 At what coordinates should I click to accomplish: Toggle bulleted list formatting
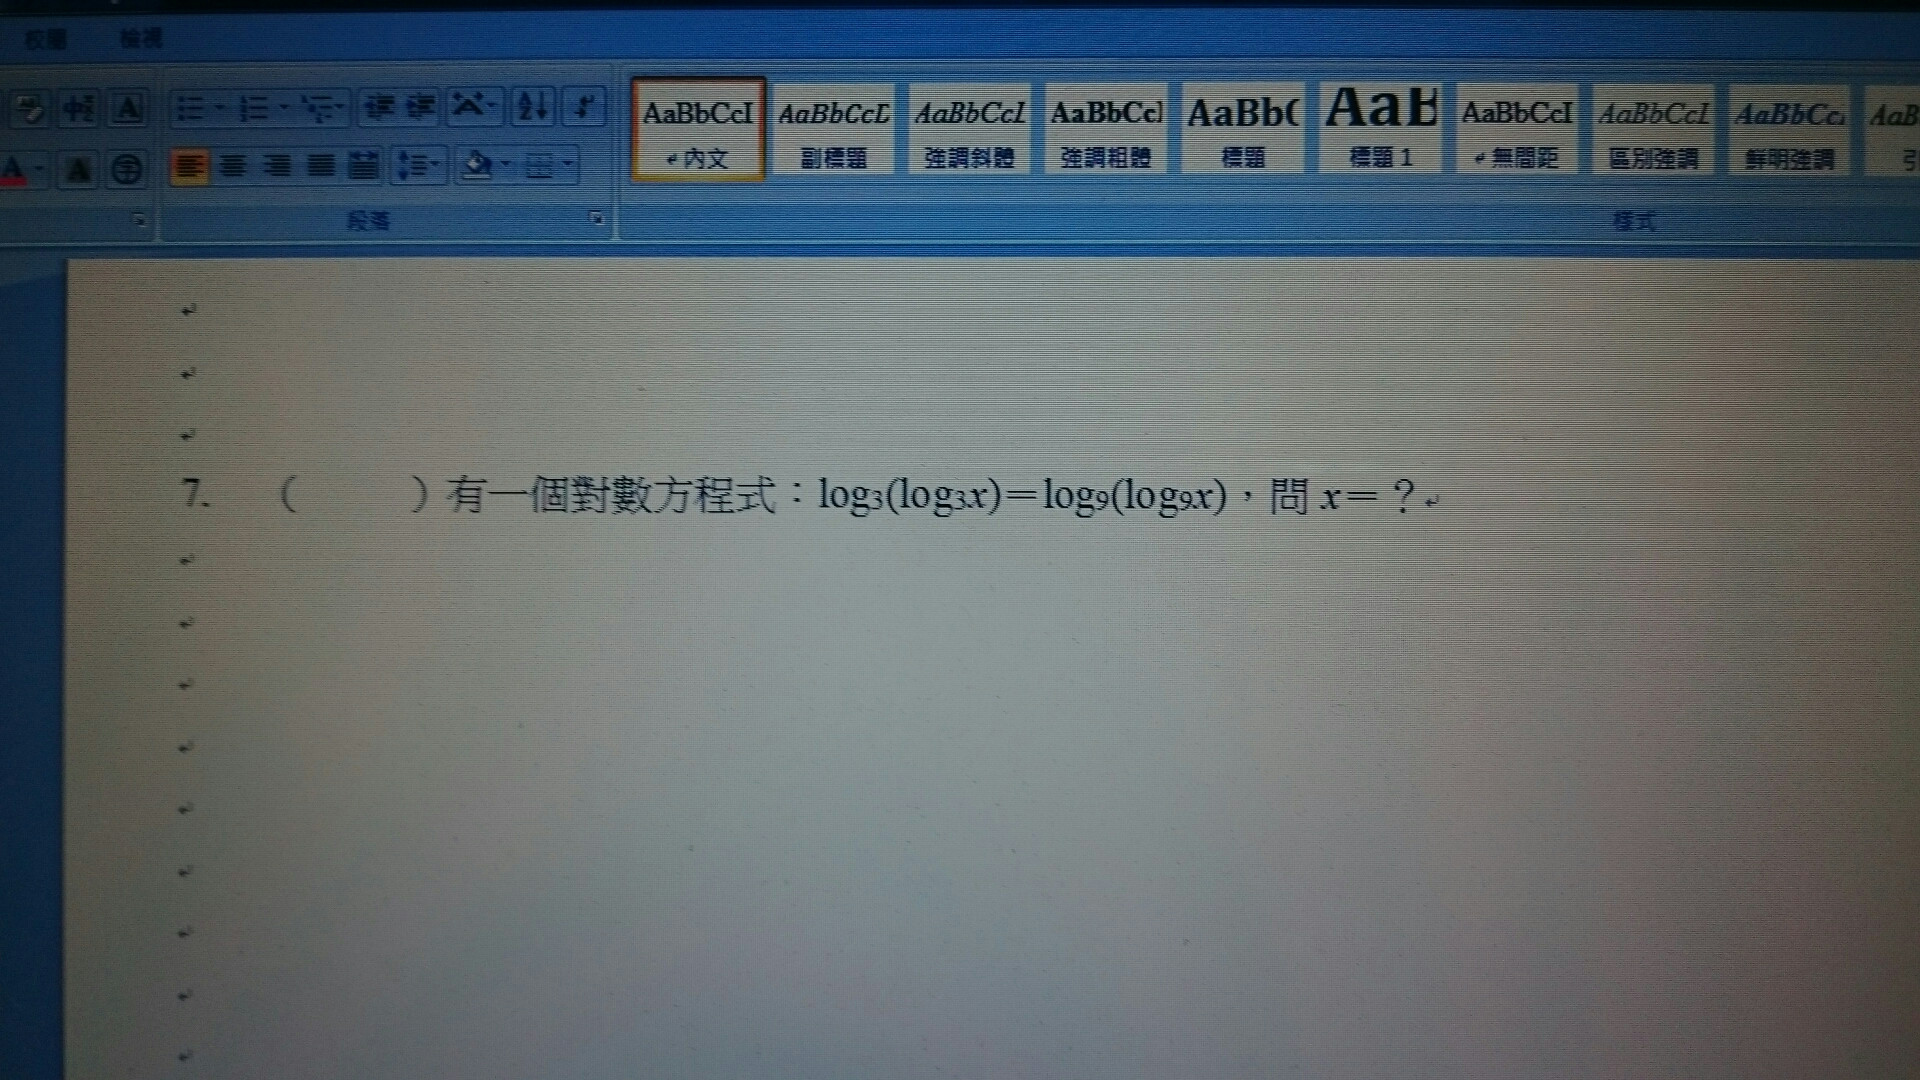pos(189,108)
